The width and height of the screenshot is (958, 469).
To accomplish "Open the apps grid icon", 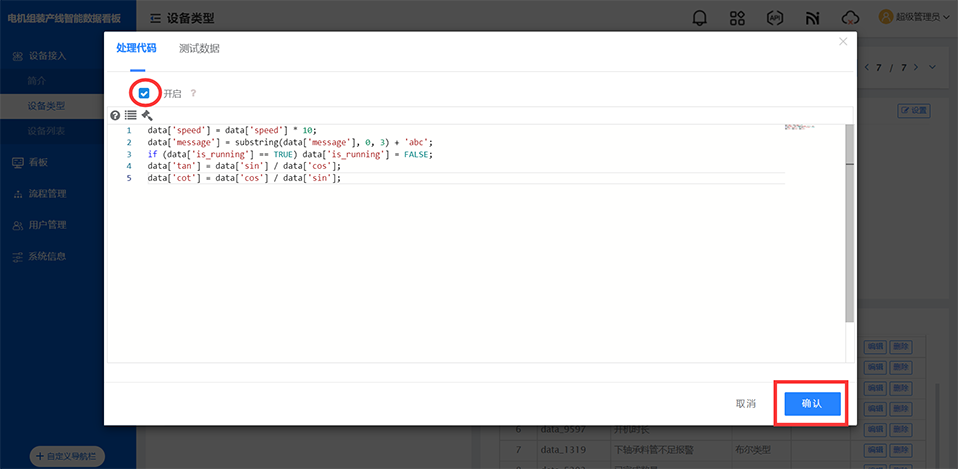I will (x=737, y=18).
